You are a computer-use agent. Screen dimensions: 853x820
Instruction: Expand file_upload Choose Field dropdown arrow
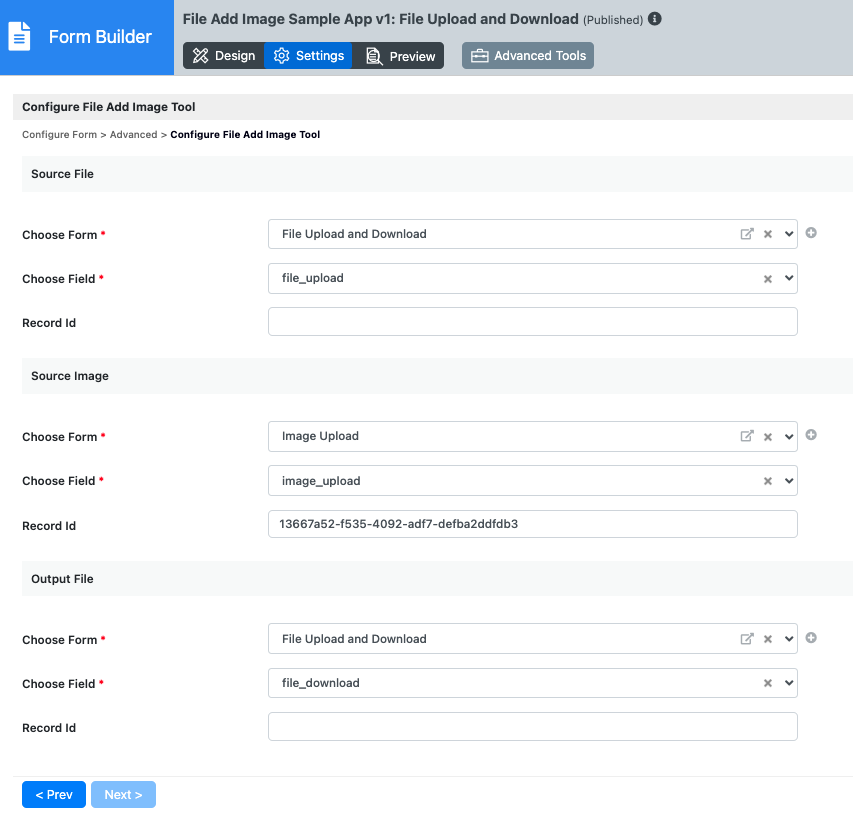(789, 279)
